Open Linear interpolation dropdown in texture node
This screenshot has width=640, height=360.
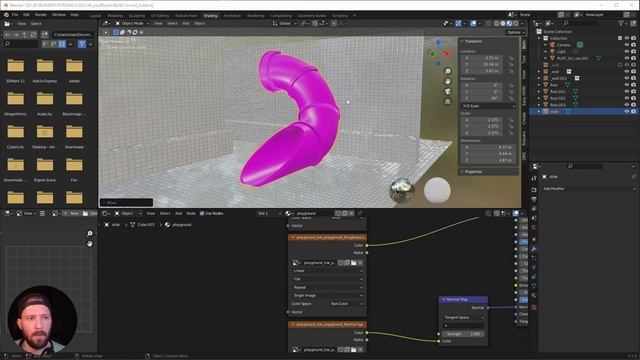click(327, 271)
